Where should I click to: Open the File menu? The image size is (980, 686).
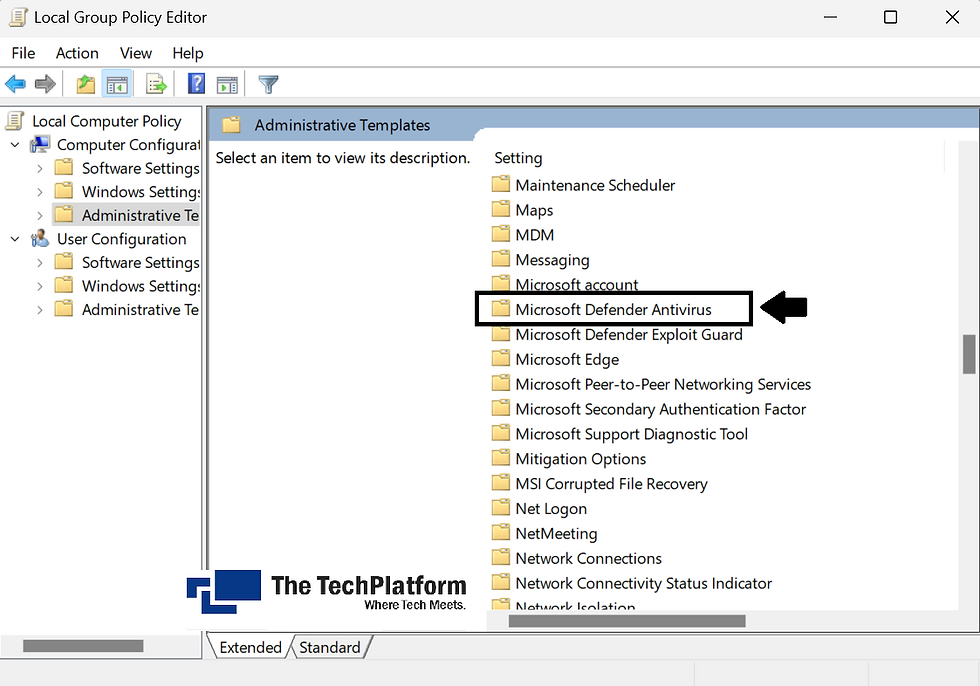coord(23,53)
